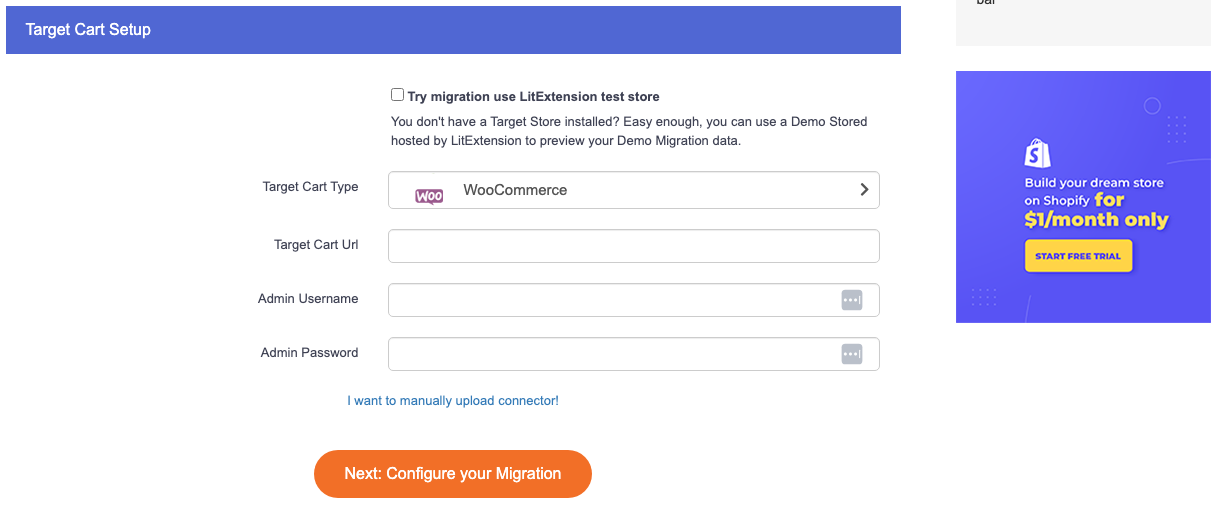Click the '$1/month only' Shopify banner text
The image size is (1225, 511).
click(1096, 220)
